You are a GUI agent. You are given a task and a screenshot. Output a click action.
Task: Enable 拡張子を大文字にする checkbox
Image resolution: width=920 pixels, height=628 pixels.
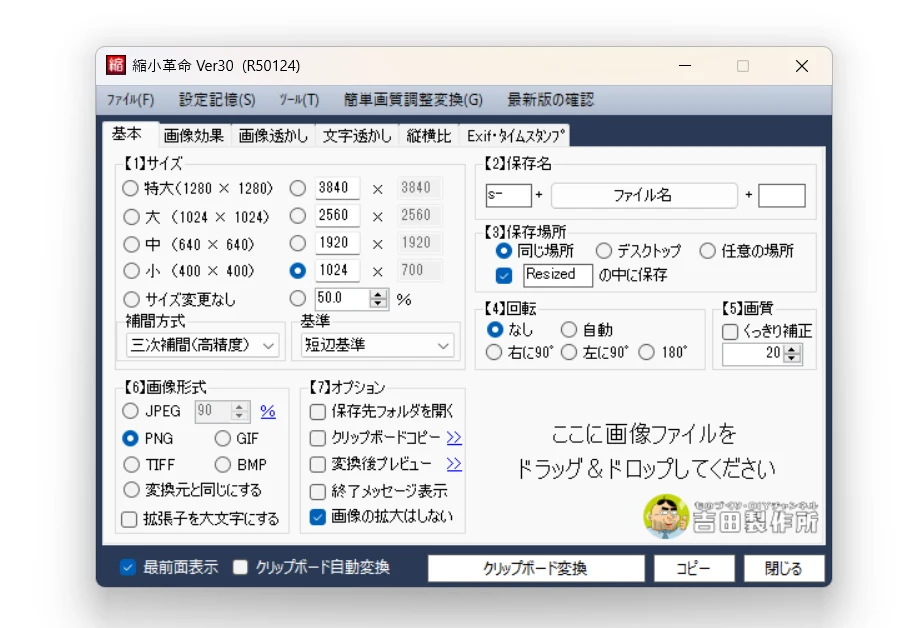[x=129, y=519]
